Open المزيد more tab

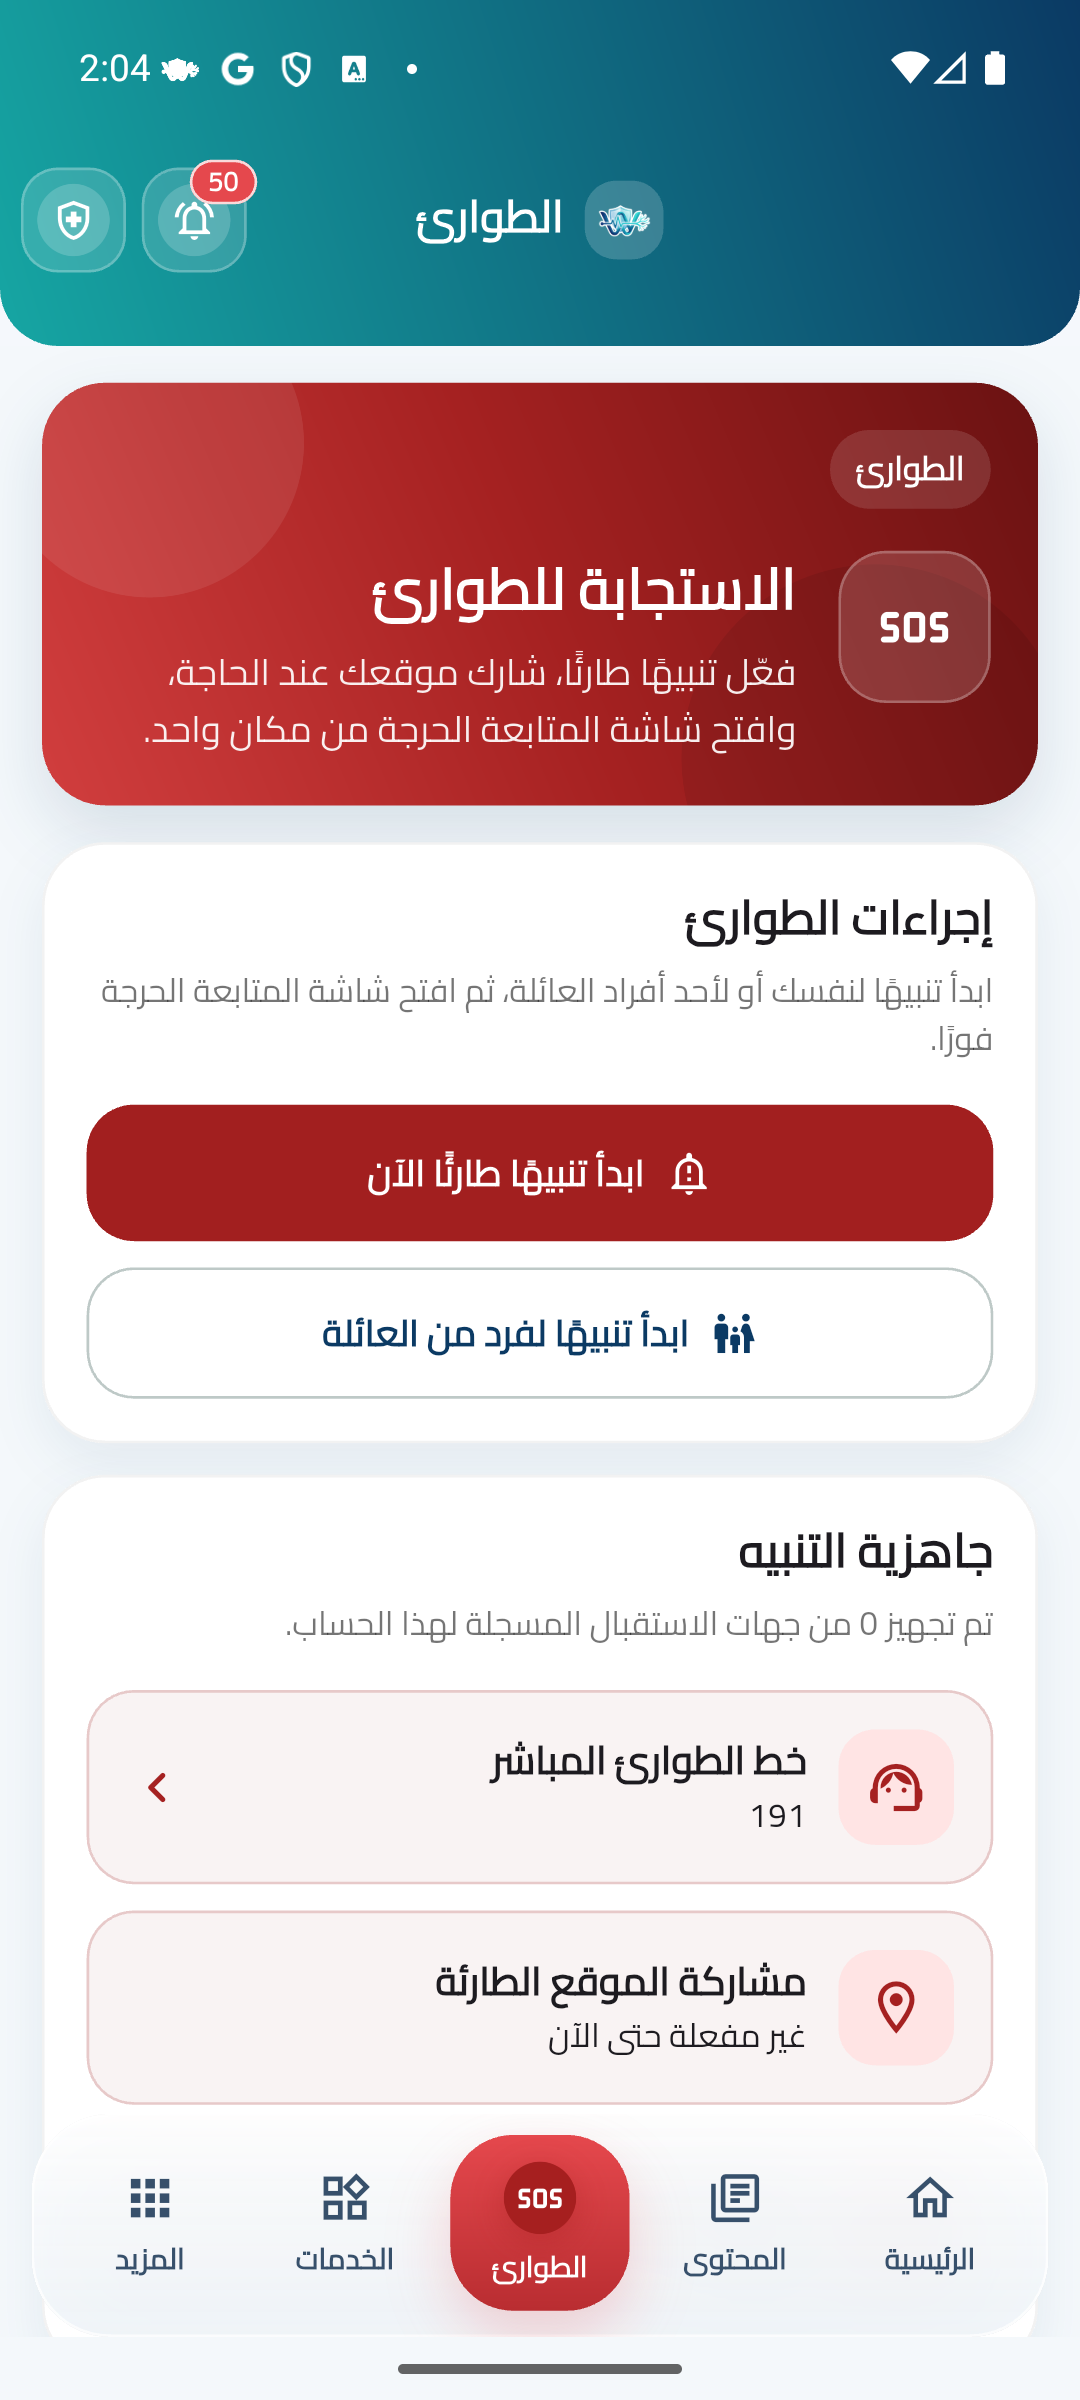pyautogui.click(x=150, y=2222)
